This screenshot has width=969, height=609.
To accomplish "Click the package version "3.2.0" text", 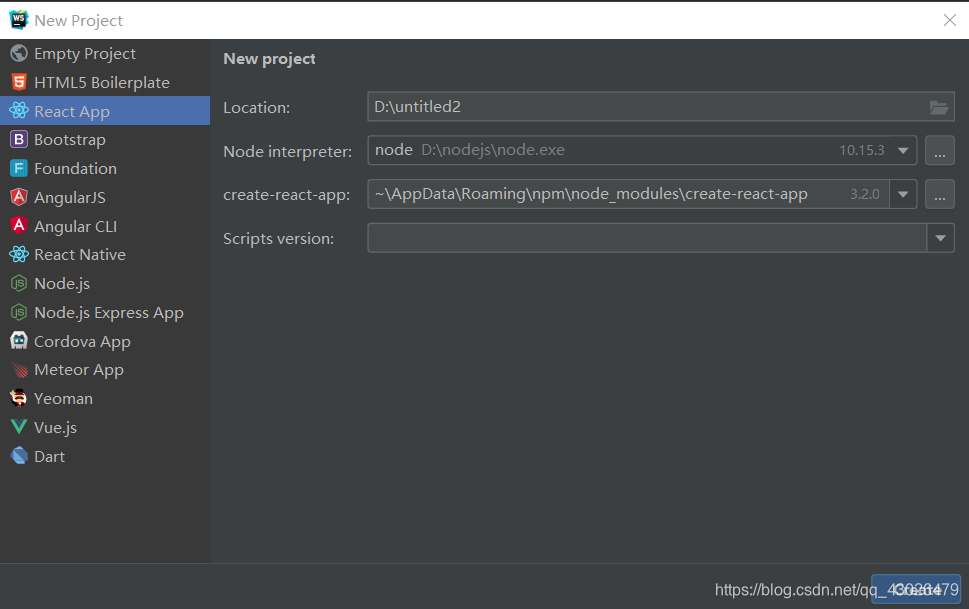I will coord(865,194).
